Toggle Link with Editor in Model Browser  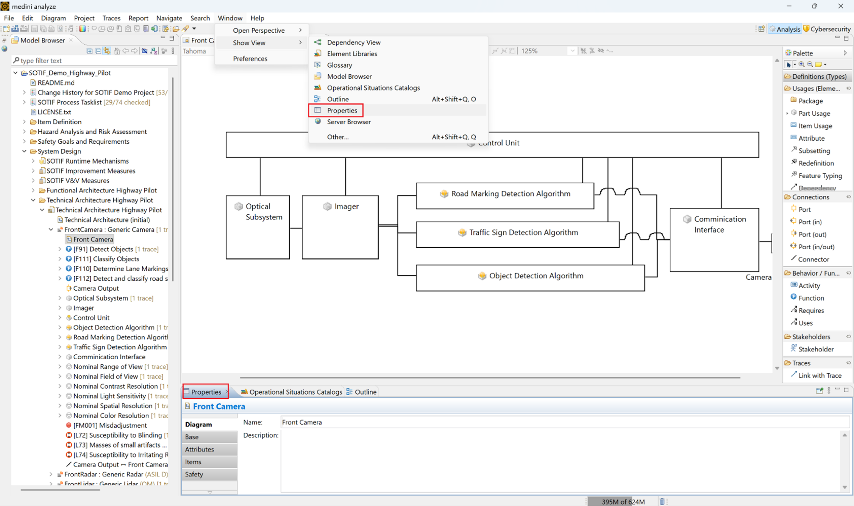[107, 51]
